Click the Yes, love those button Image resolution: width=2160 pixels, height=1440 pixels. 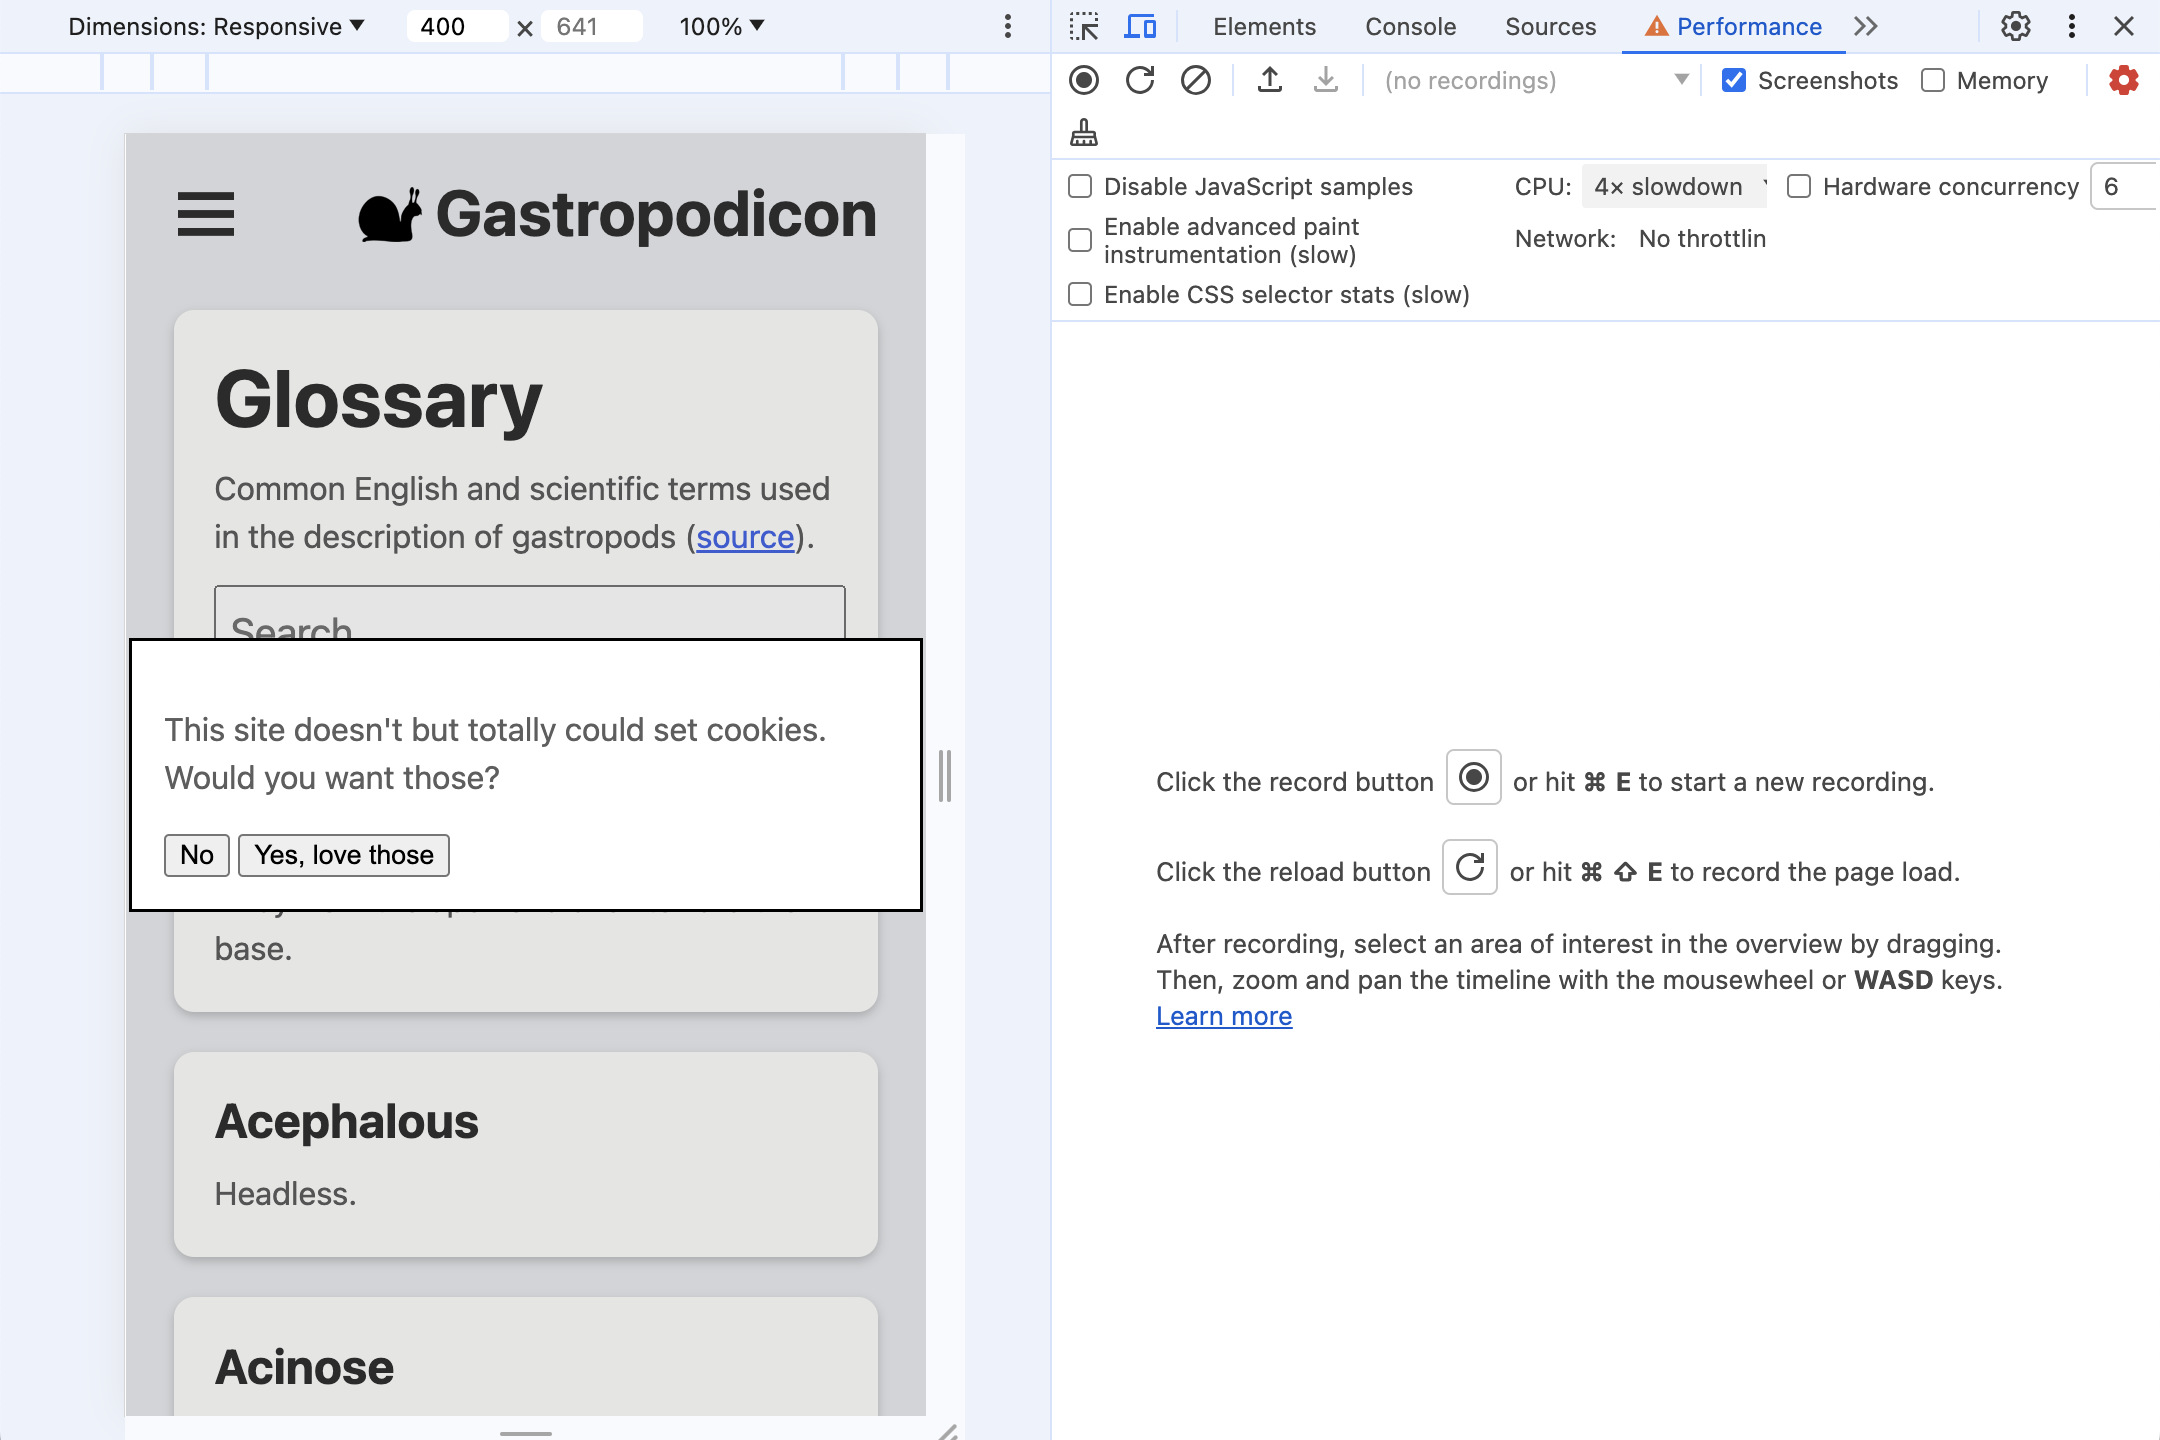click(x=344, y=855)
